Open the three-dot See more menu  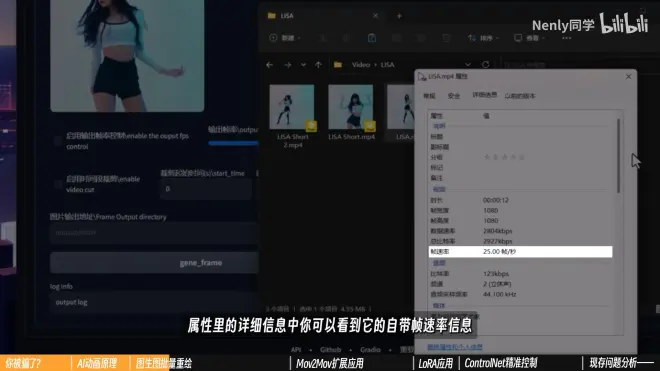[567, 38]
